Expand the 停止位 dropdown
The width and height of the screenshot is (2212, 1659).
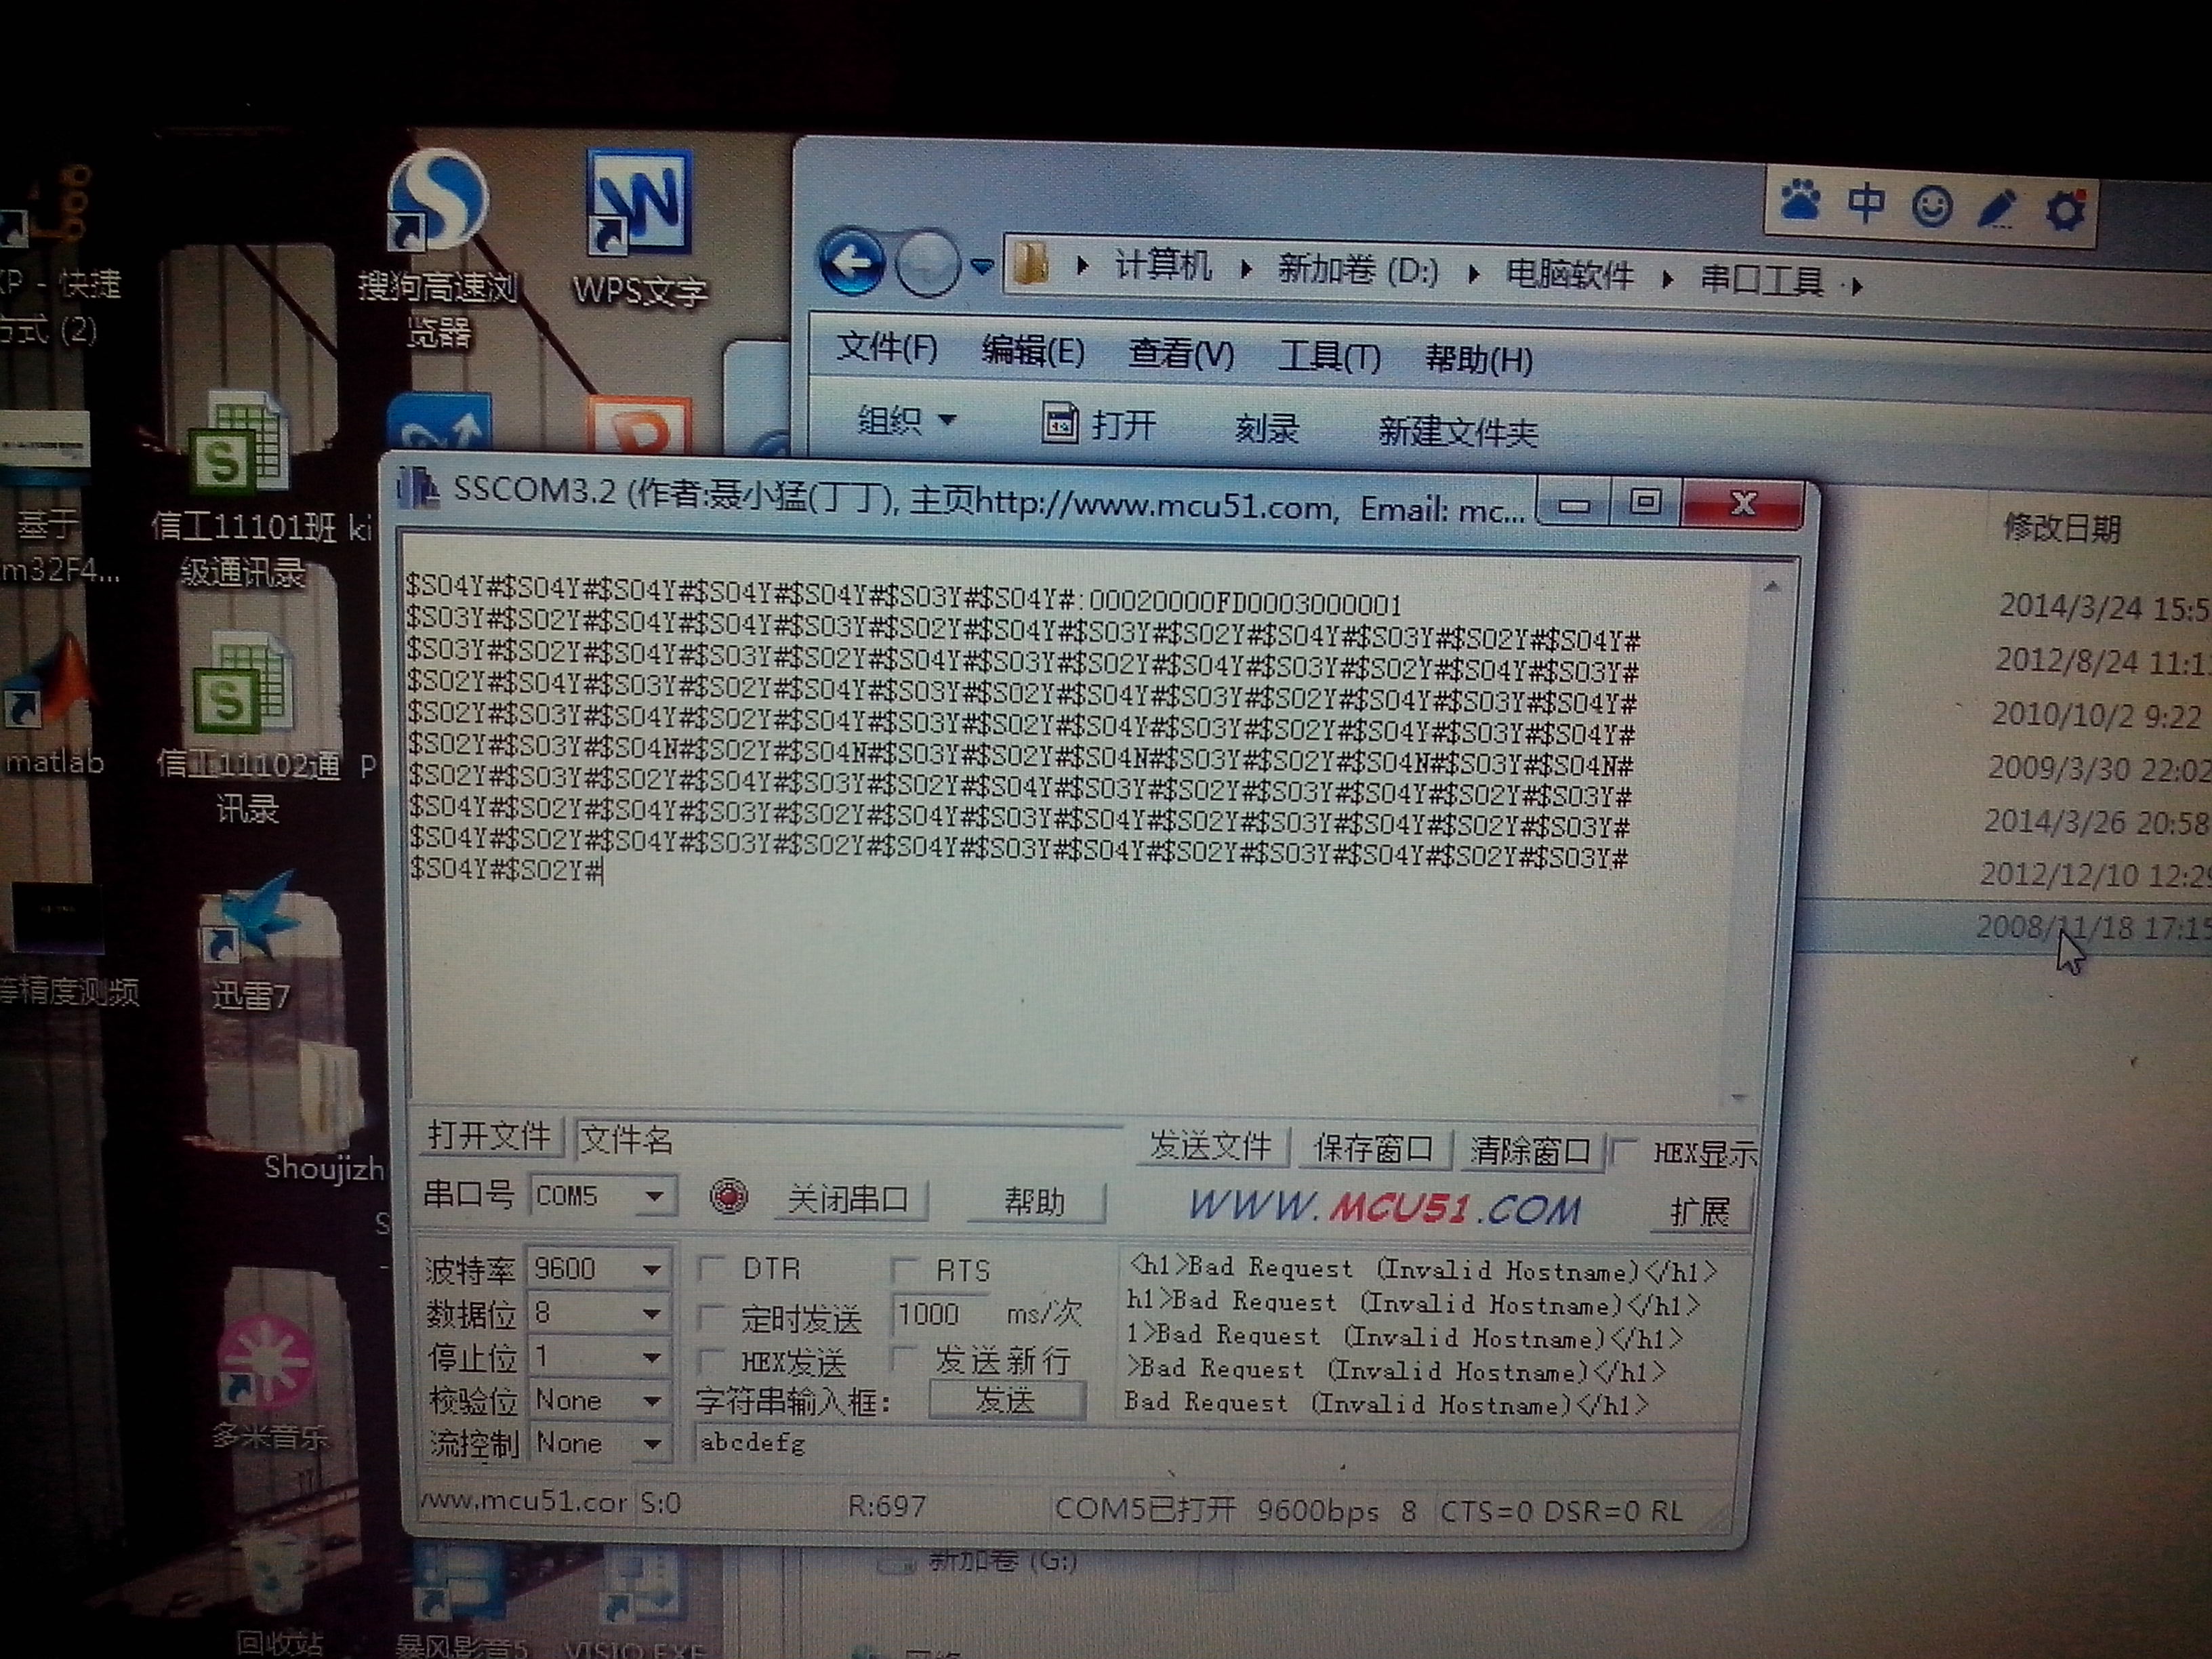[x=651, y=1357]
